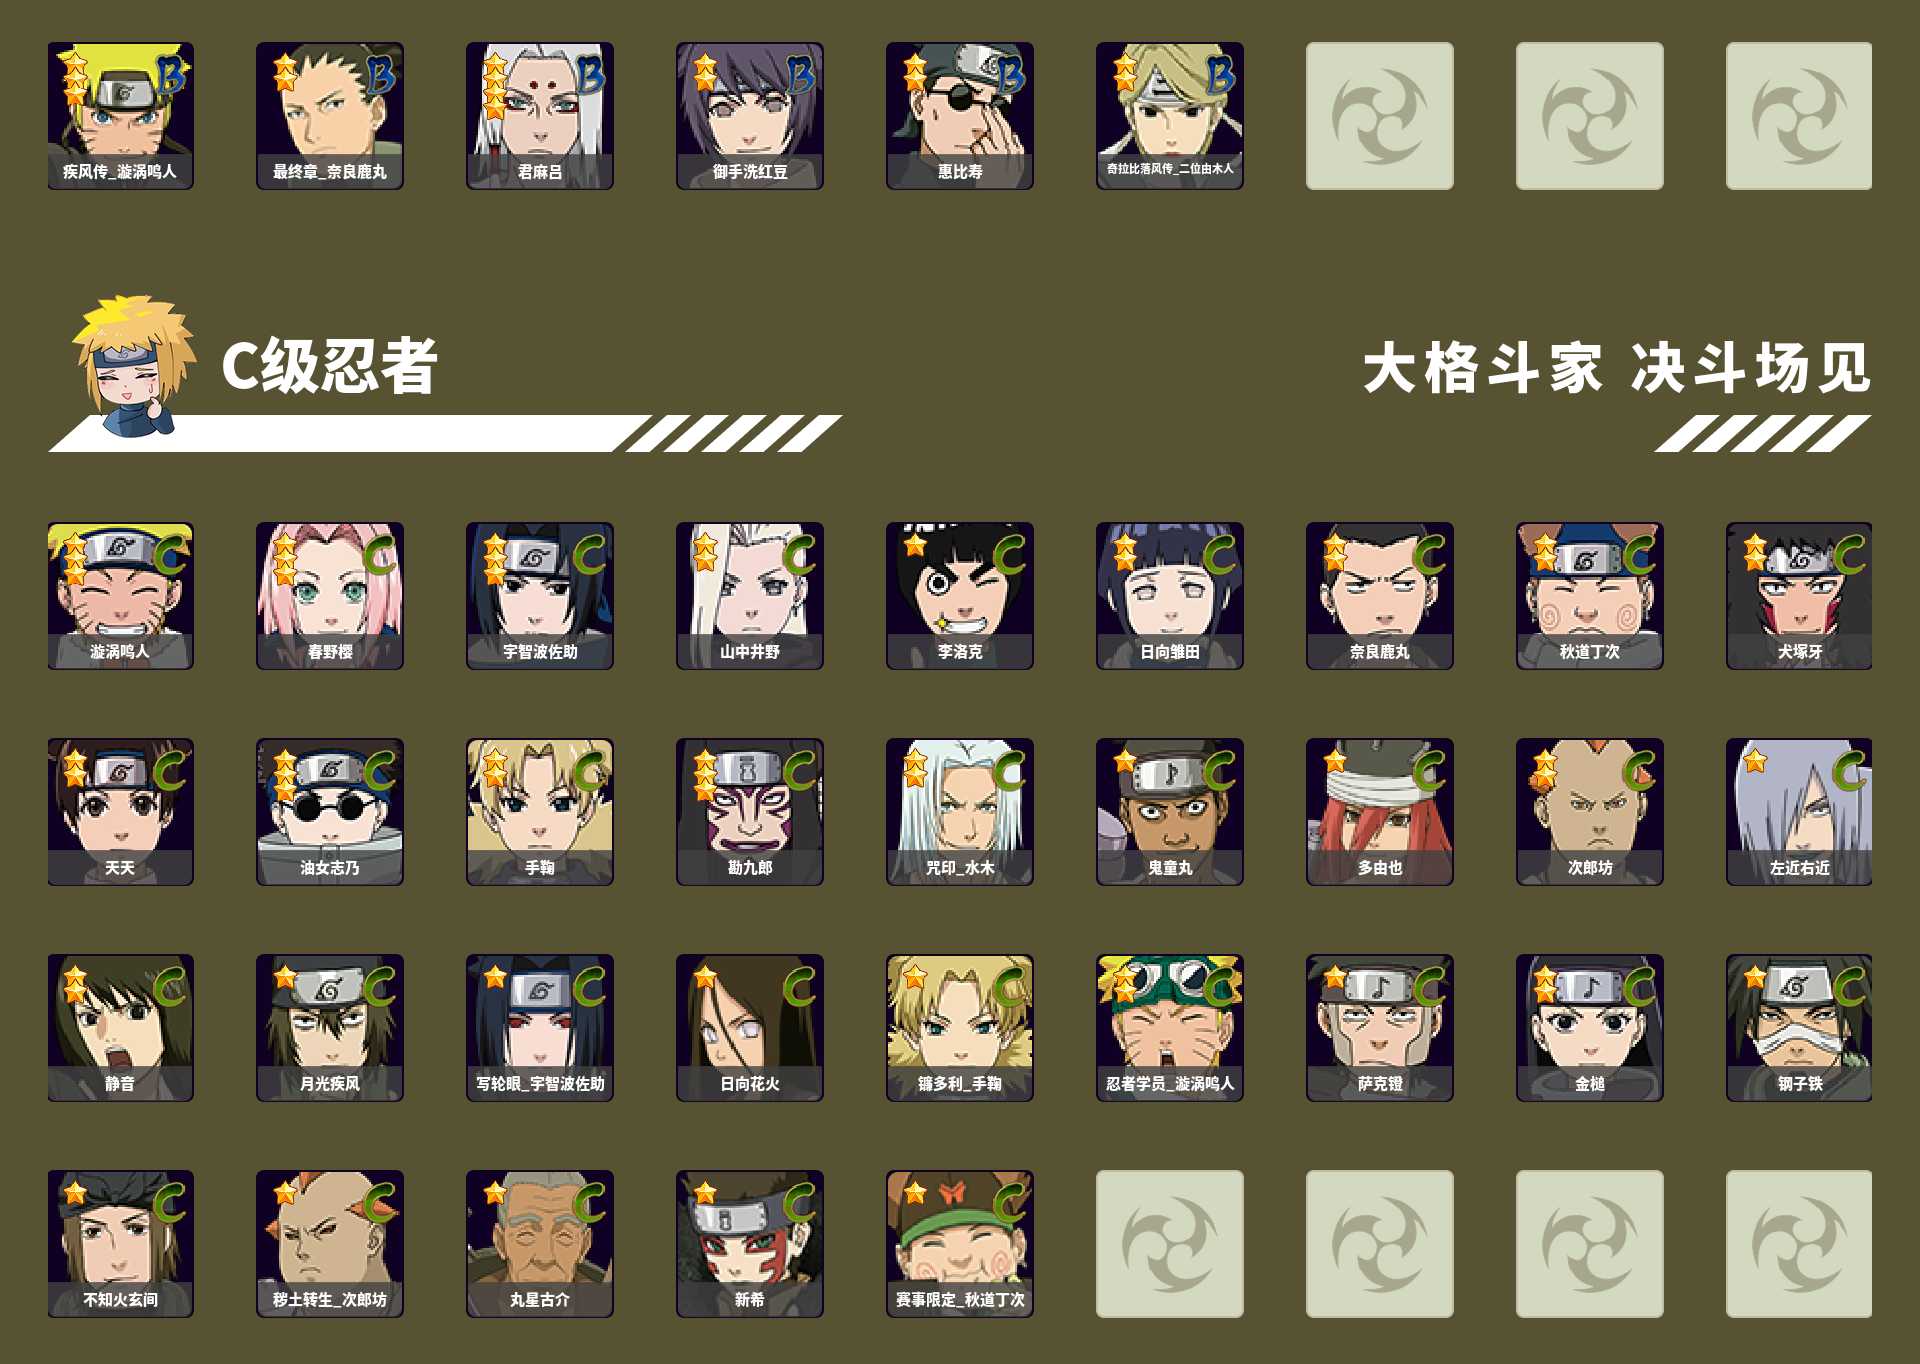The height and width of the screenshot is (1364, 1920).
Task: Click the 李洛克 character portrait
Action: (960, 596)
